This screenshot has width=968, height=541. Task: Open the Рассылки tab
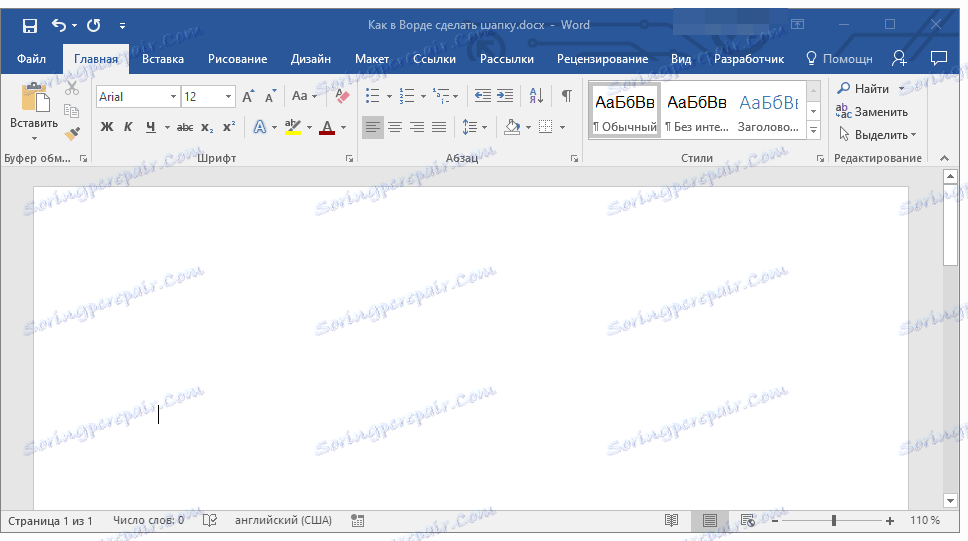(507, 59)
